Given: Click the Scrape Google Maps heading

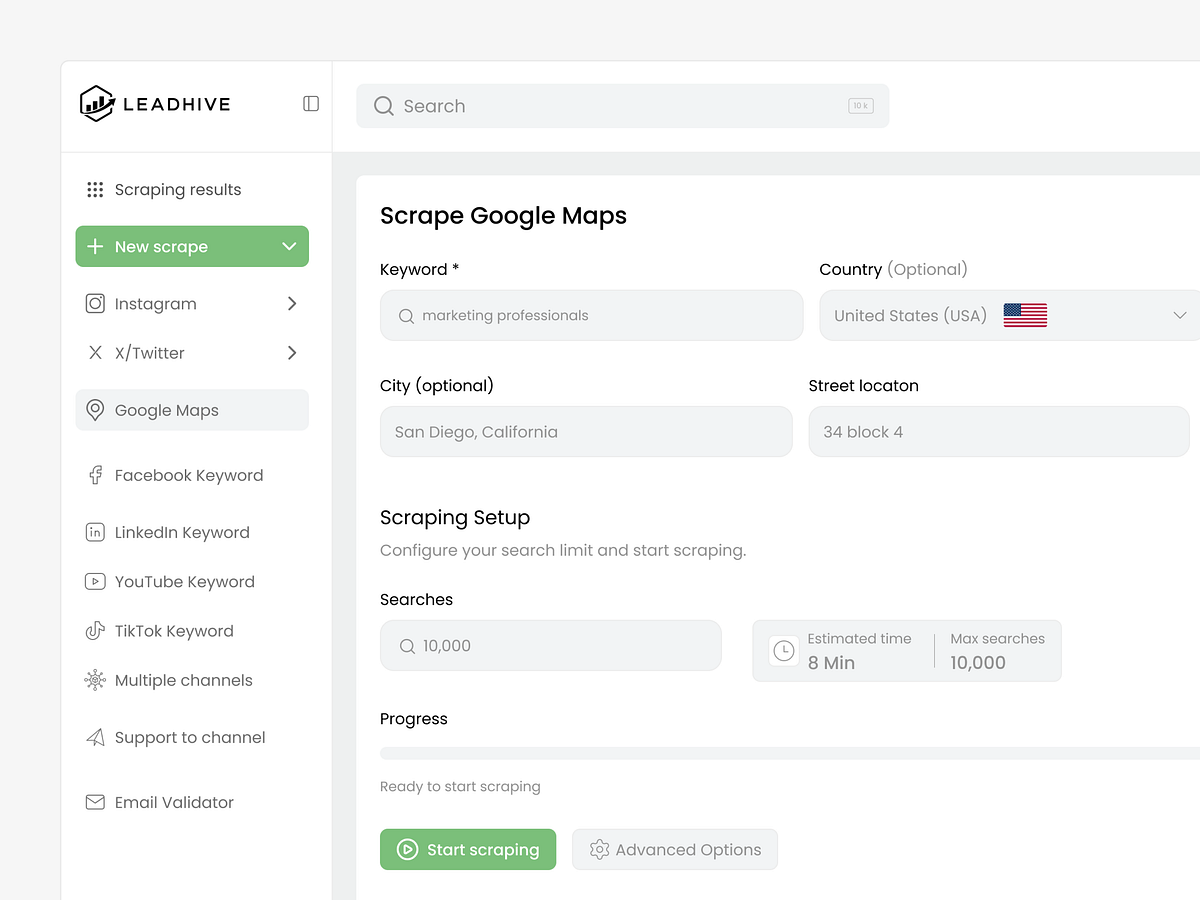Looking at the screenshot, I should point(503,216).
